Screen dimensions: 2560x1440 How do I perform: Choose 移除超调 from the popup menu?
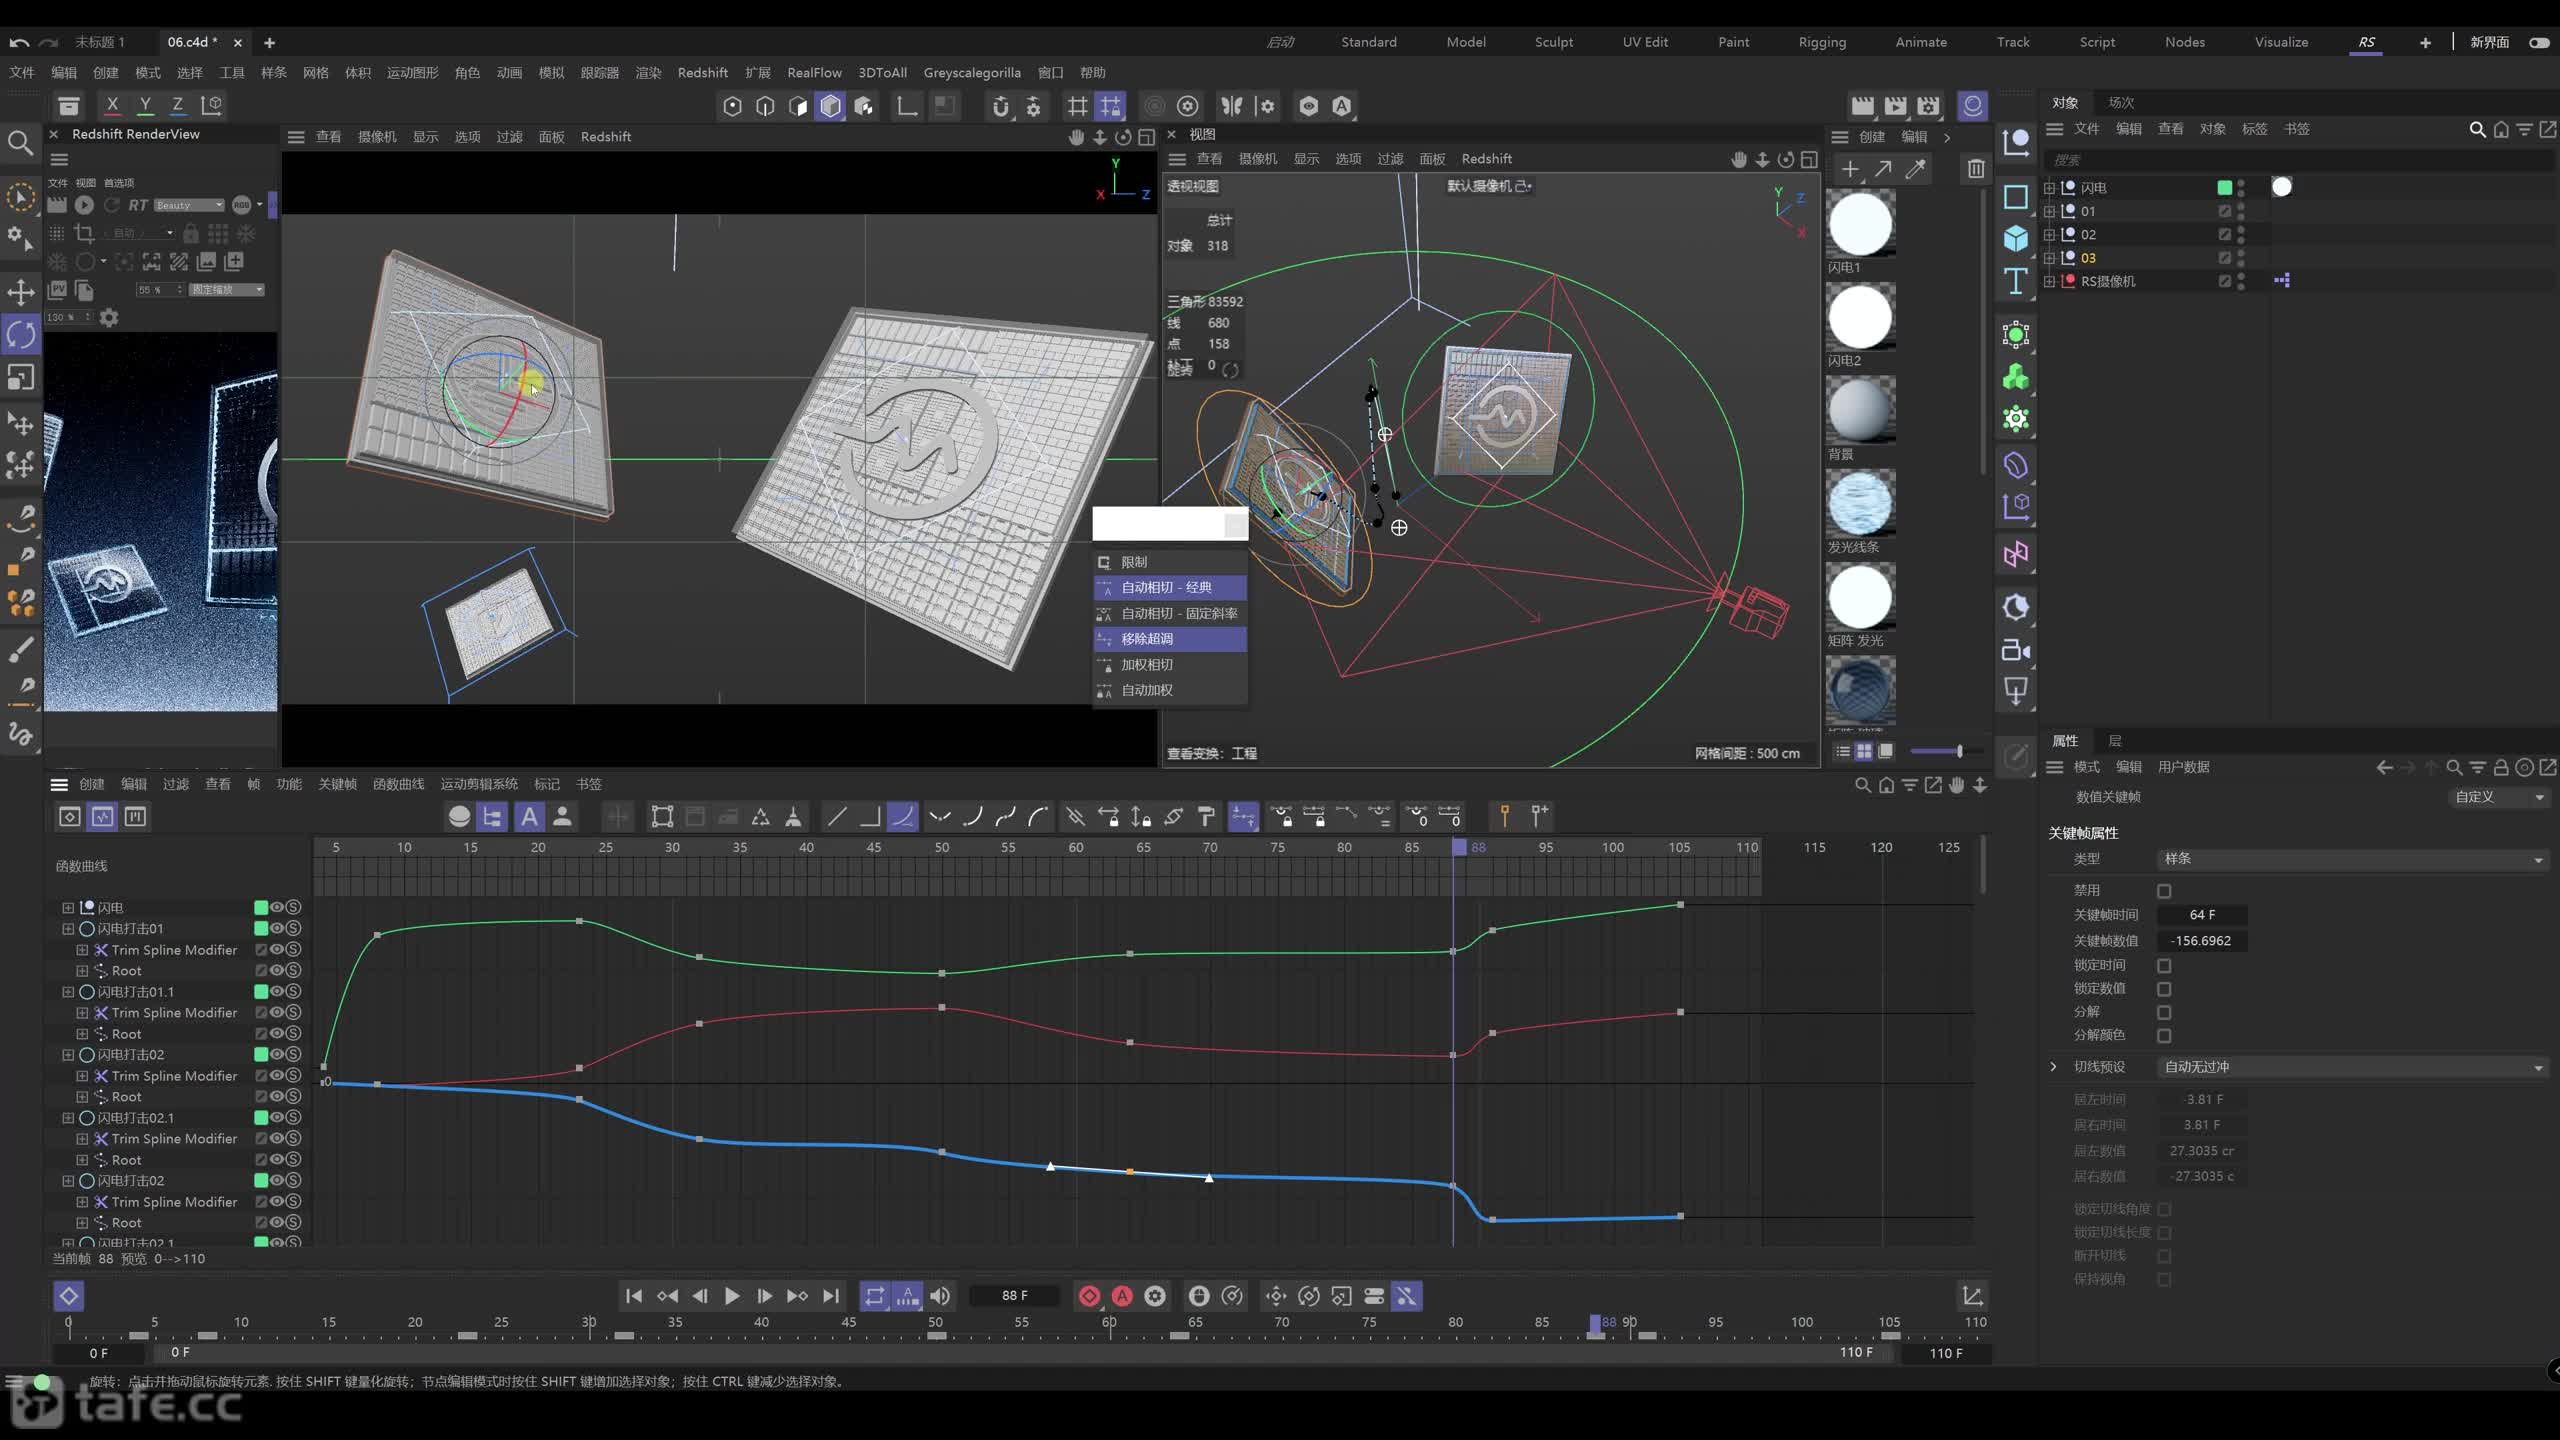click(x=1170, y=639)
